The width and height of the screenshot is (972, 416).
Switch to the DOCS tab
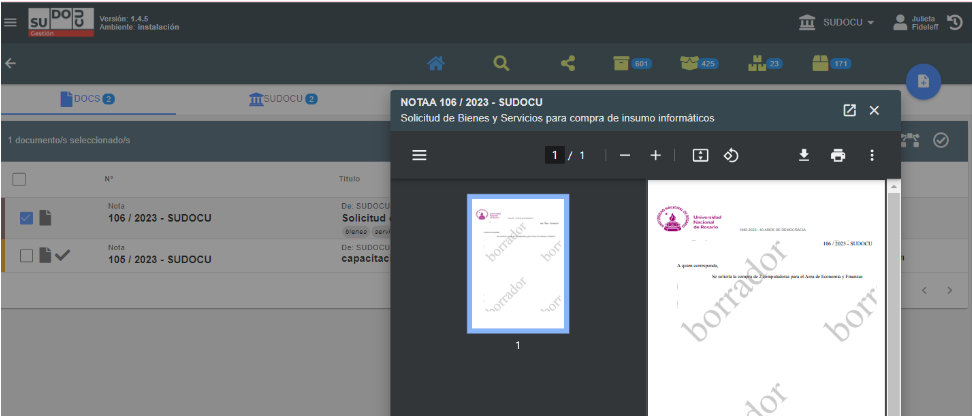tap(88, 98)
